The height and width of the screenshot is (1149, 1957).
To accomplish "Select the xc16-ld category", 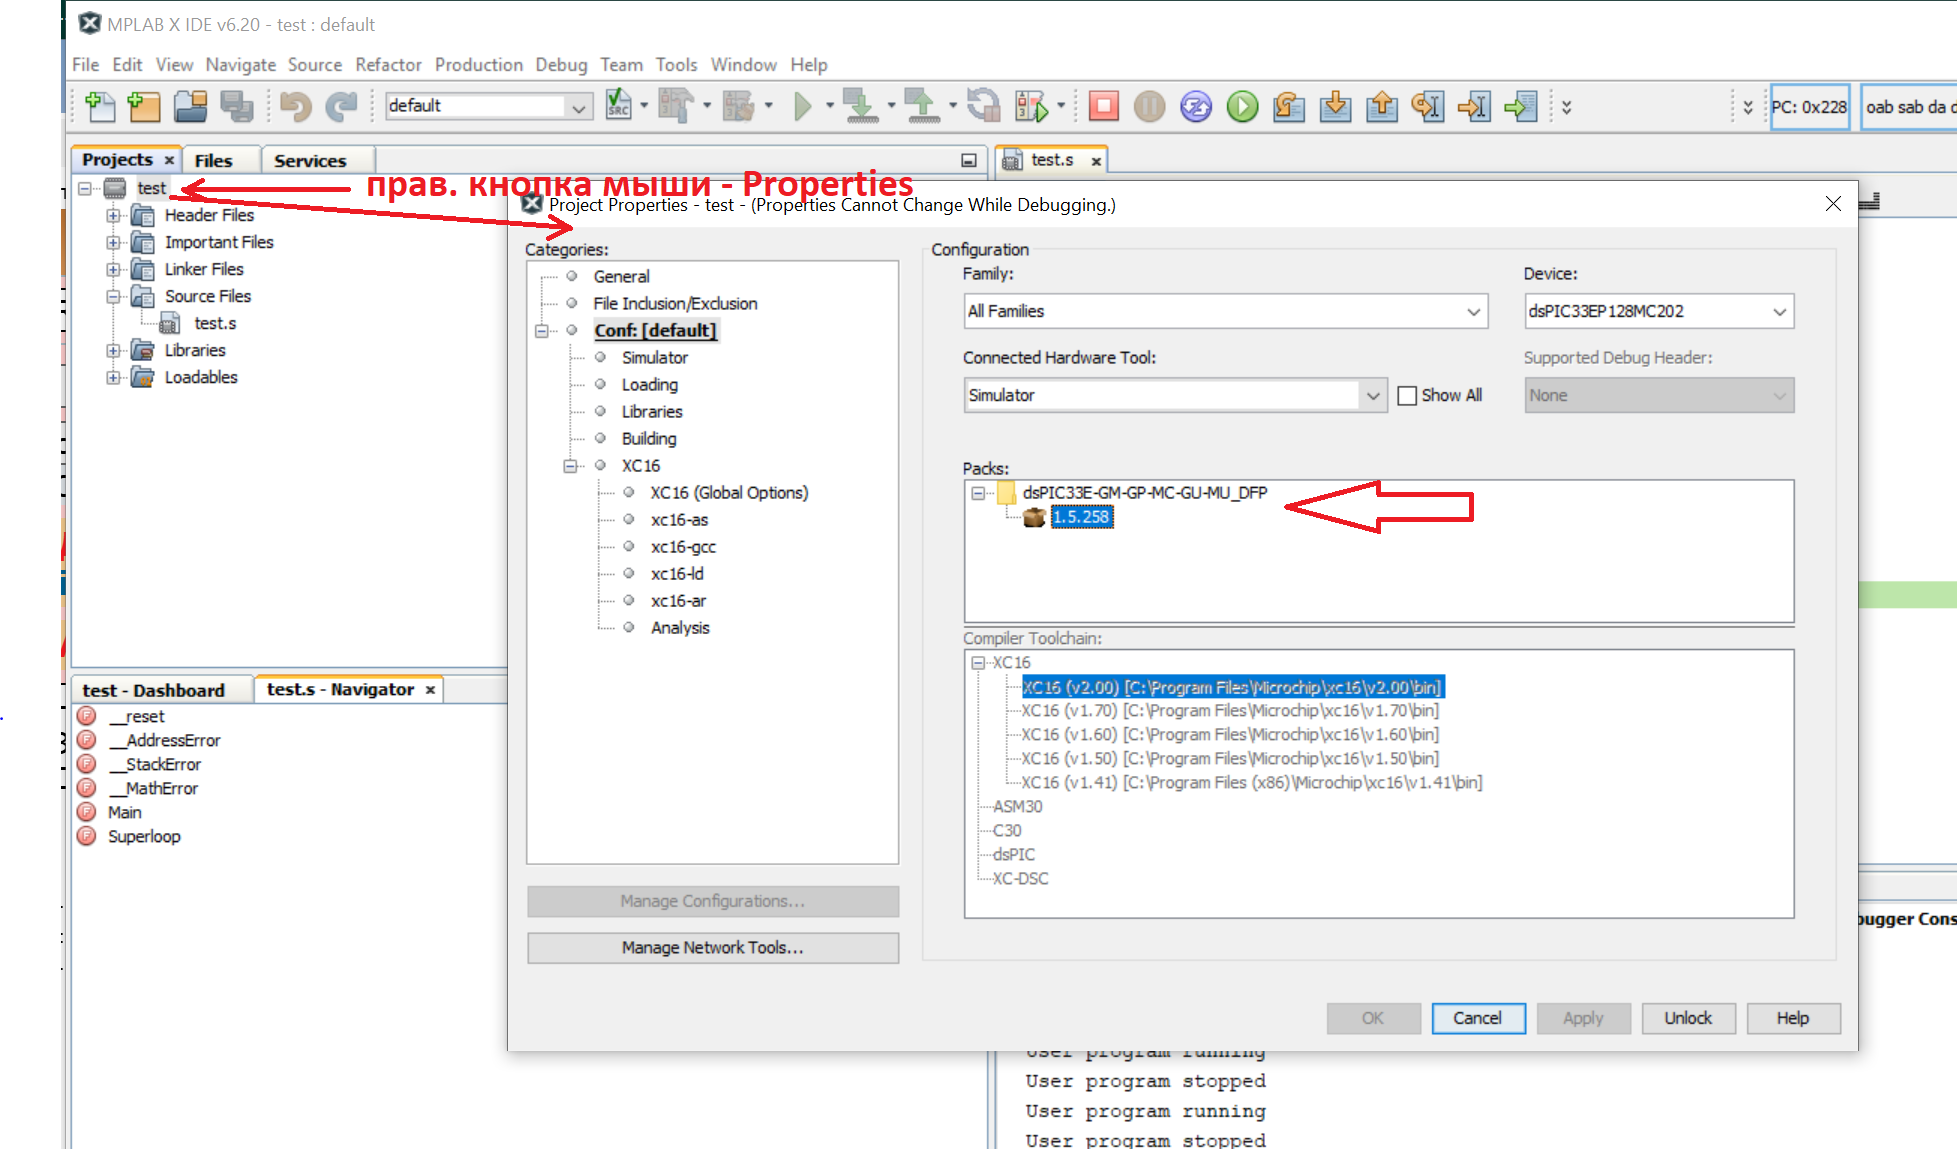I will (677, 573).
